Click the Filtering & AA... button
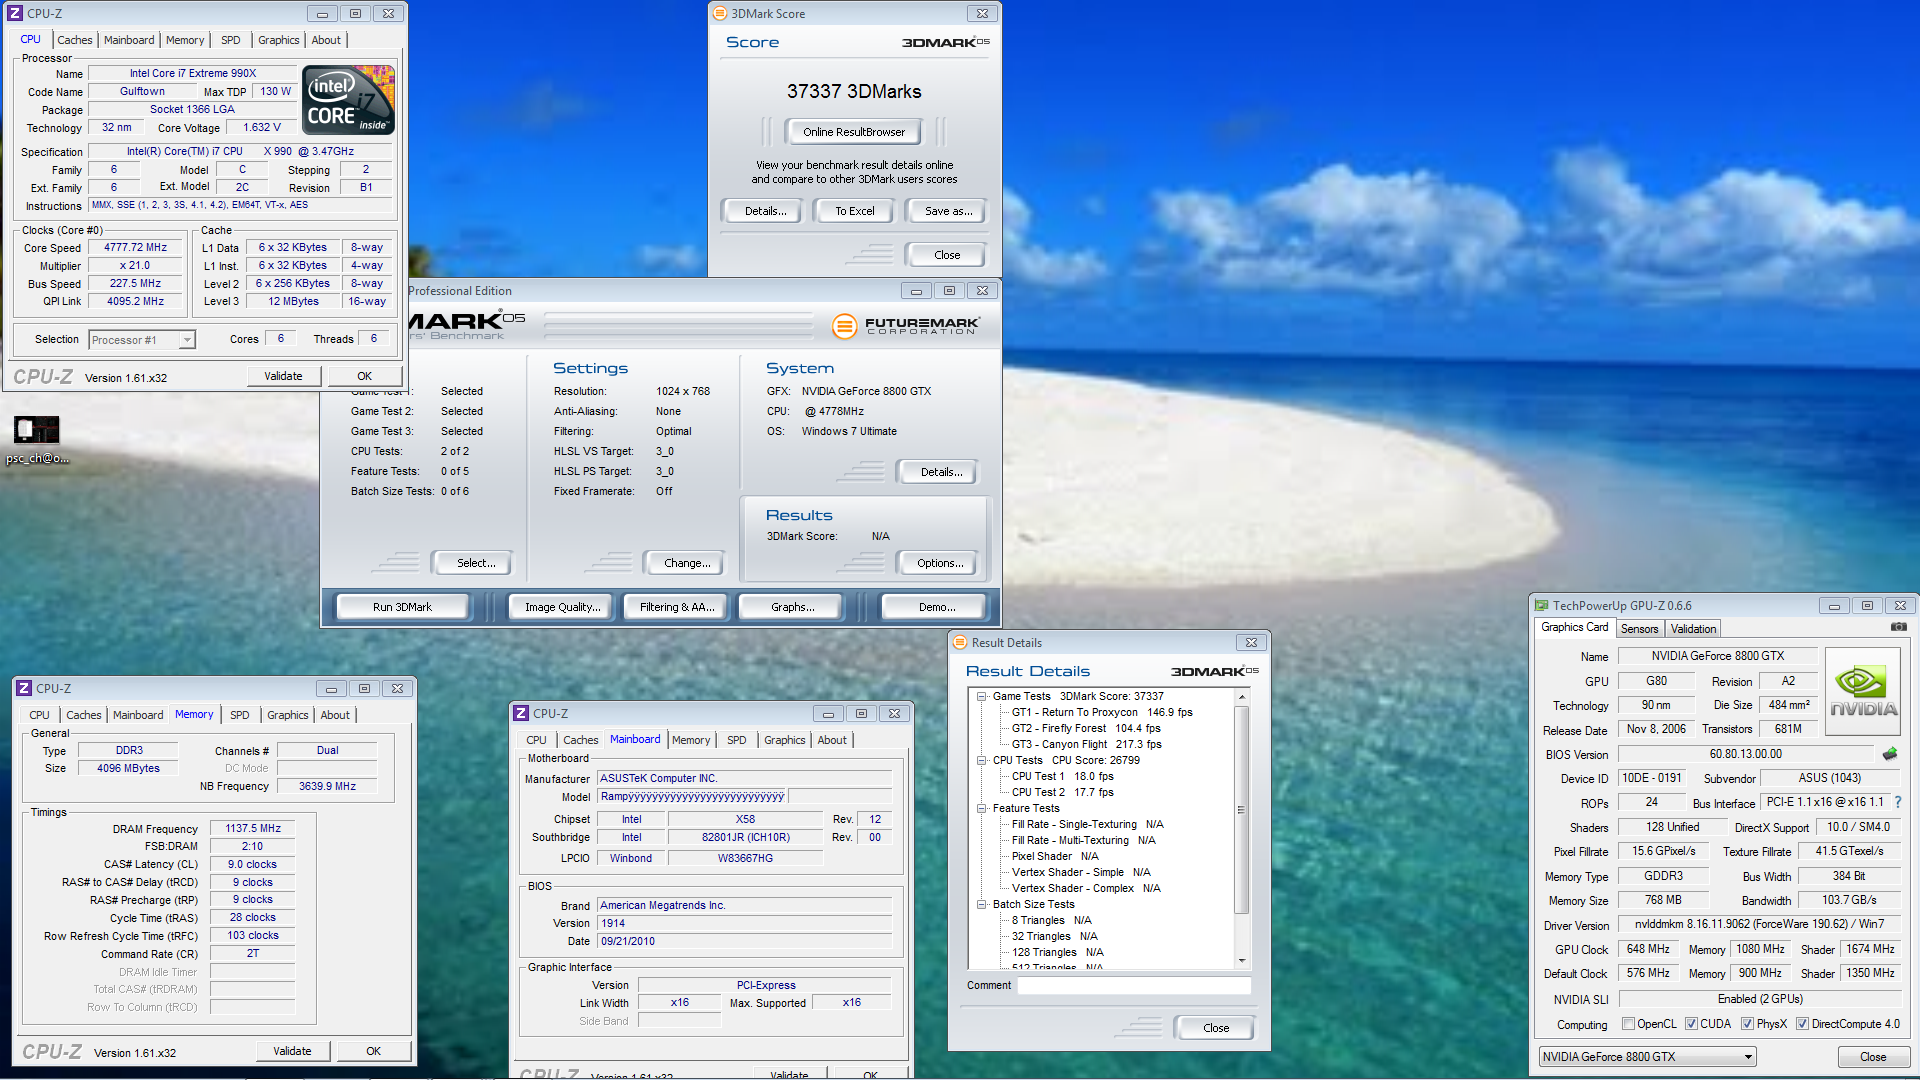 pos(677,606)
